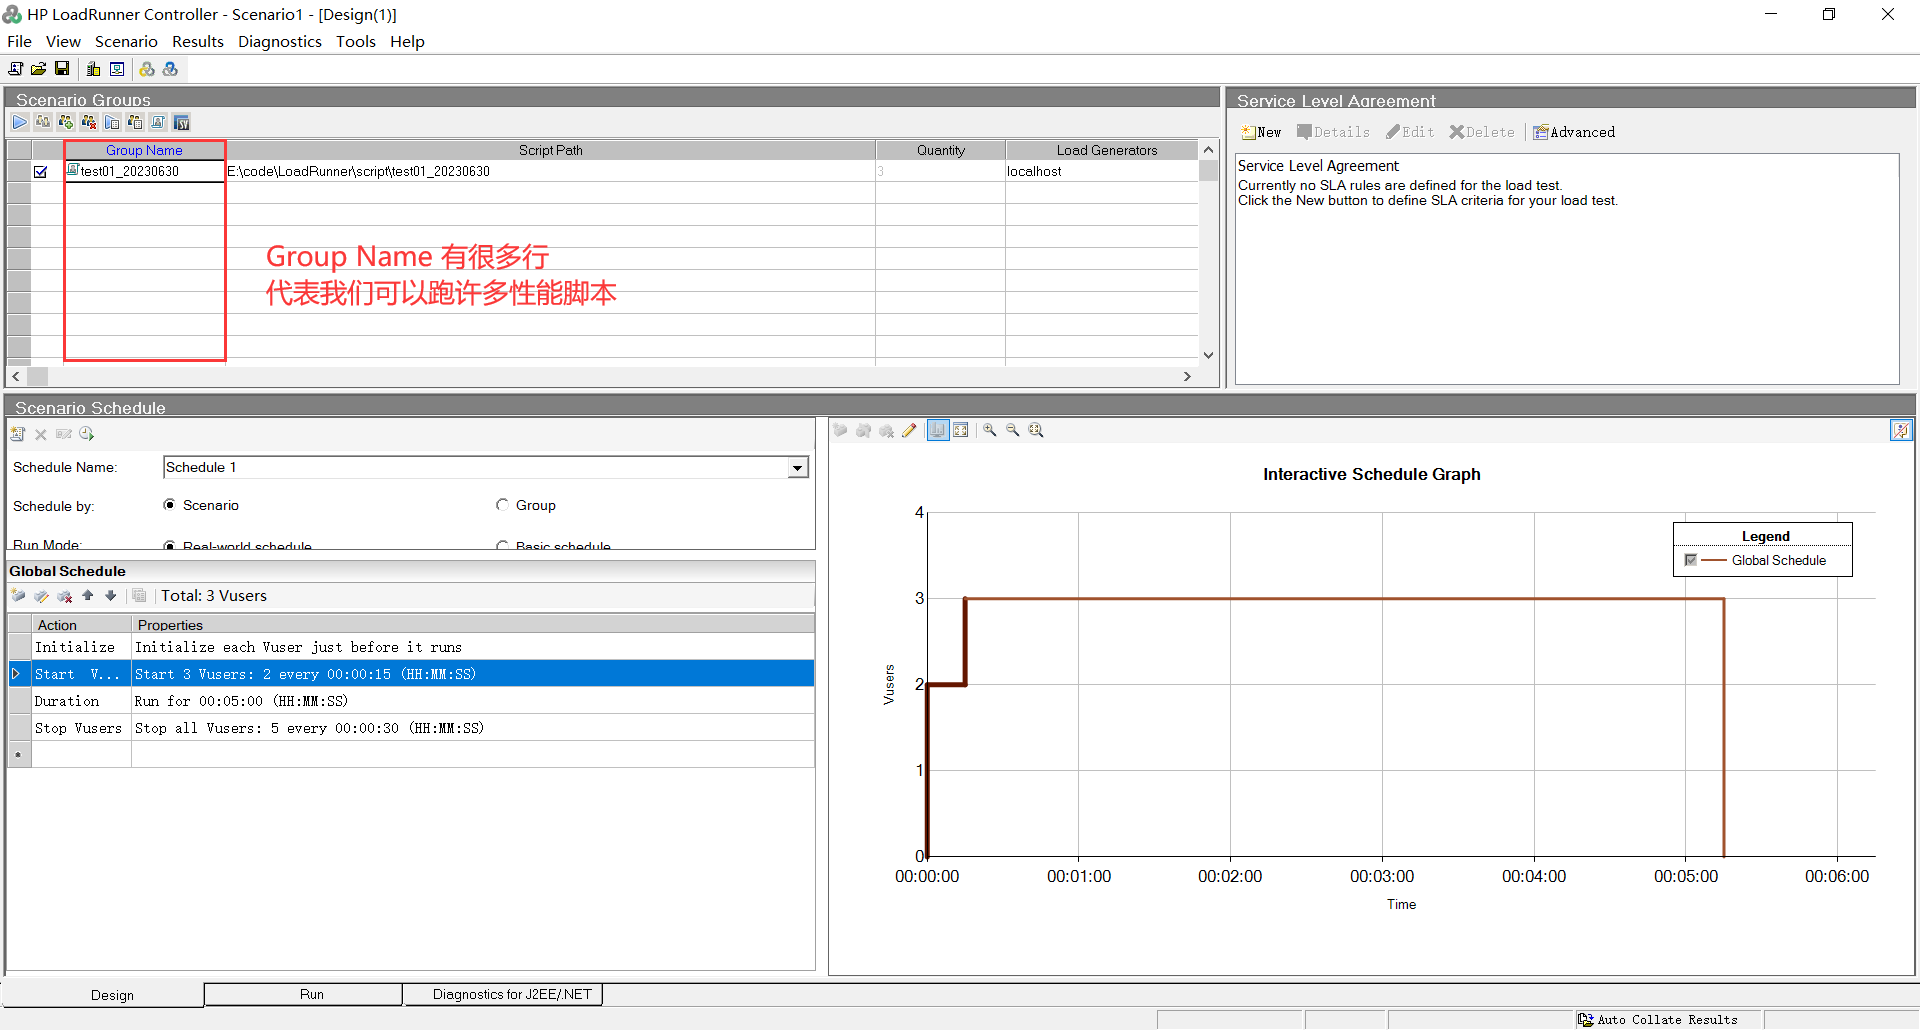The height and width of the screenshot is (1030, 1920).
Task: Click the Start Time clock icon
Action: click(x=87, y=434)
